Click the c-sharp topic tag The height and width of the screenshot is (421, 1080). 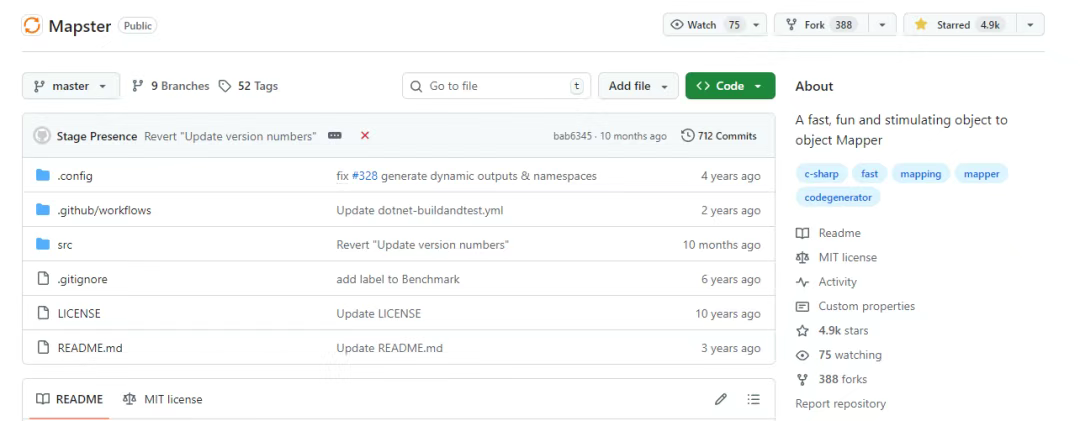[x=820, y=174]
